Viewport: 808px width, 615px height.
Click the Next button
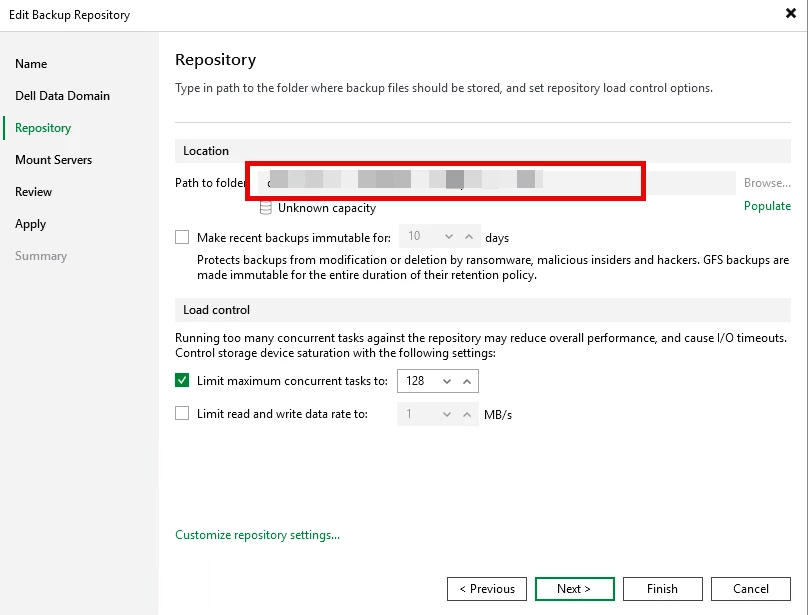coord(575,589)
